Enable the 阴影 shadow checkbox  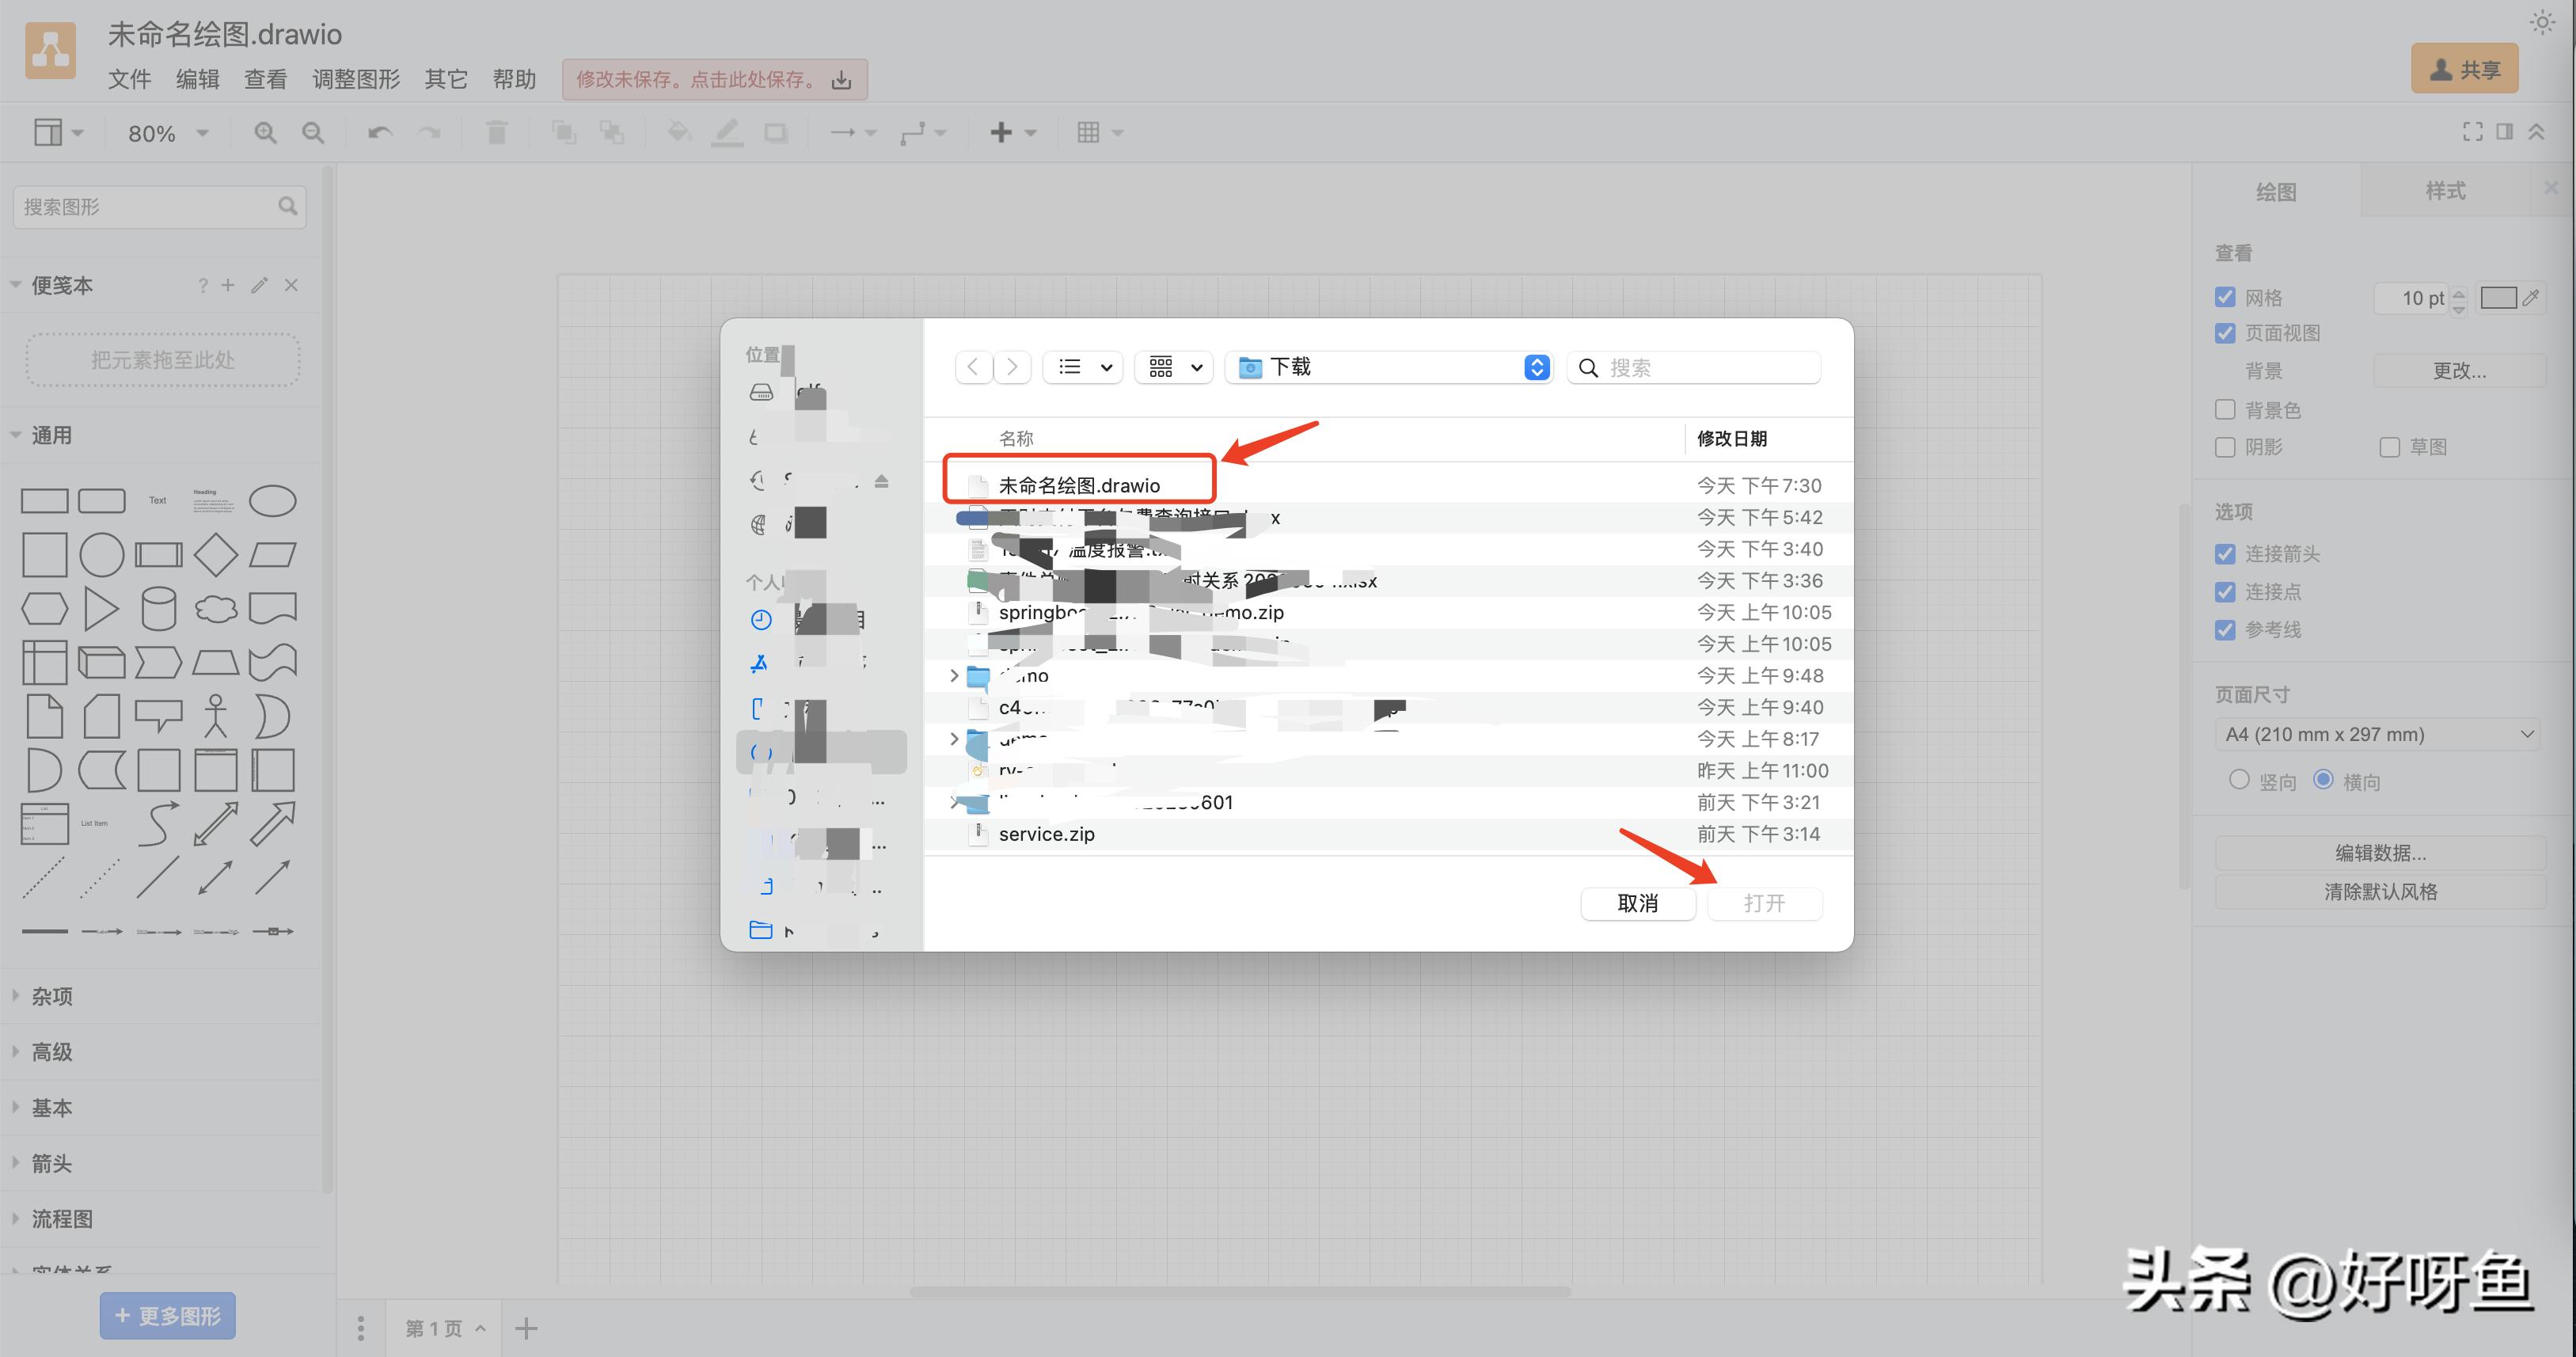[x=2225, y=447]
